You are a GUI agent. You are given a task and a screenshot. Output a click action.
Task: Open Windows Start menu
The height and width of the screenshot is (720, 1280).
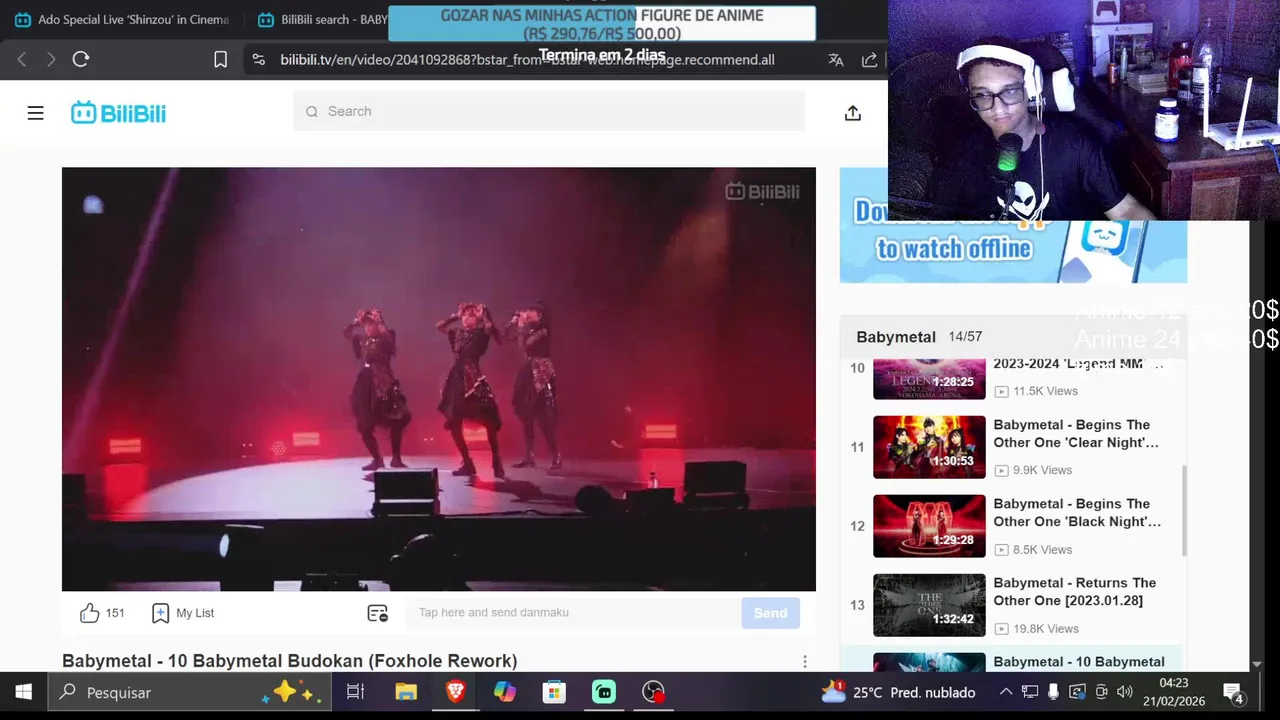pyautogui.click(x=23, y=692)
